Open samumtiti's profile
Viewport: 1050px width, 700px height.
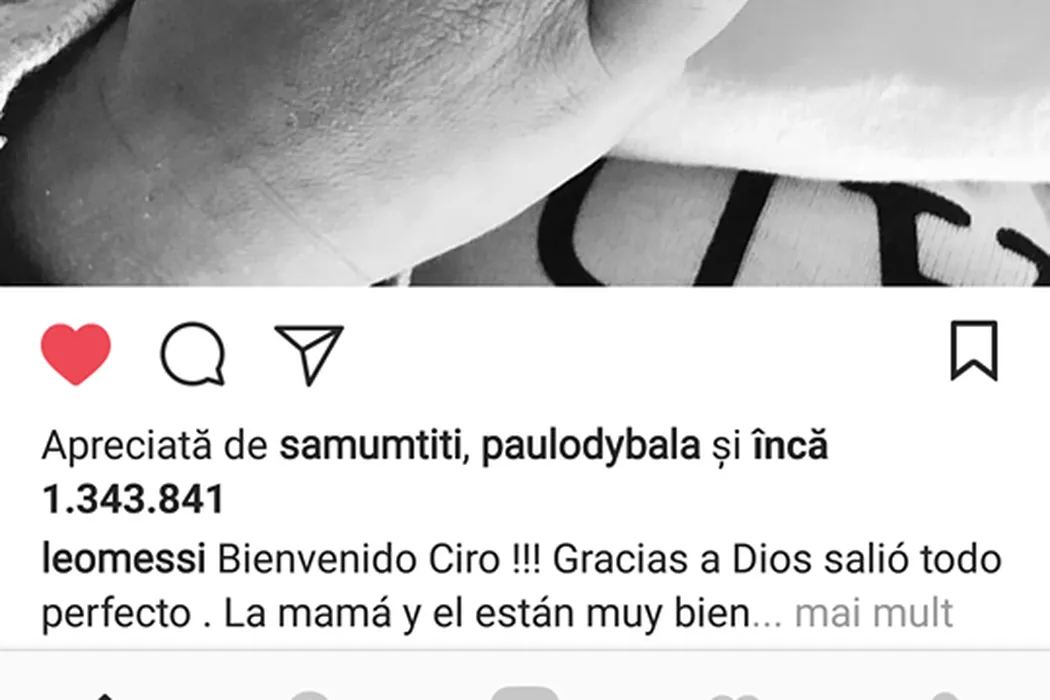coord(370,445)
